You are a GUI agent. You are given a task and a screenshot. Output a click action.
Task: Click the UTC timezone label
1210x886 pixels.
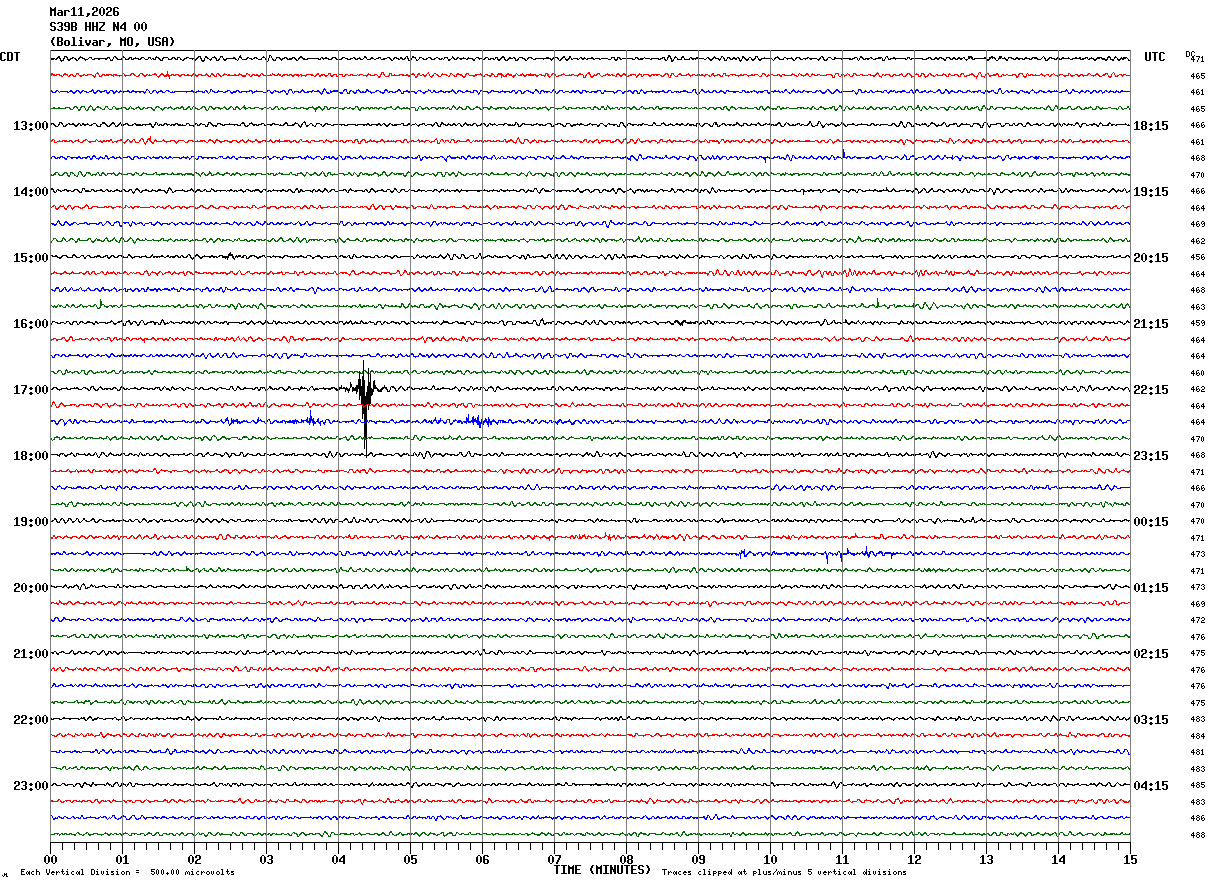tap(1155, 57)
